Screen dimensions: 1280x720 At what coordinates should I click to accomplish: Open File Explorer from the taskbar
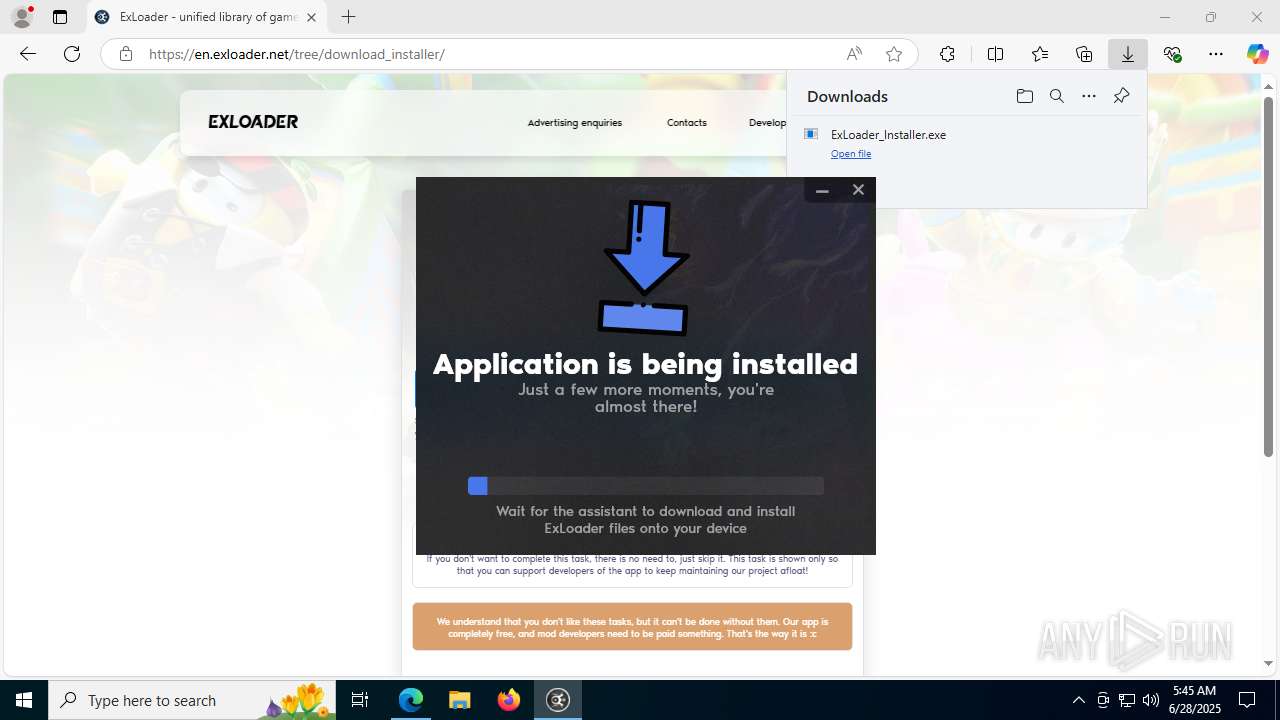(460, 700)
